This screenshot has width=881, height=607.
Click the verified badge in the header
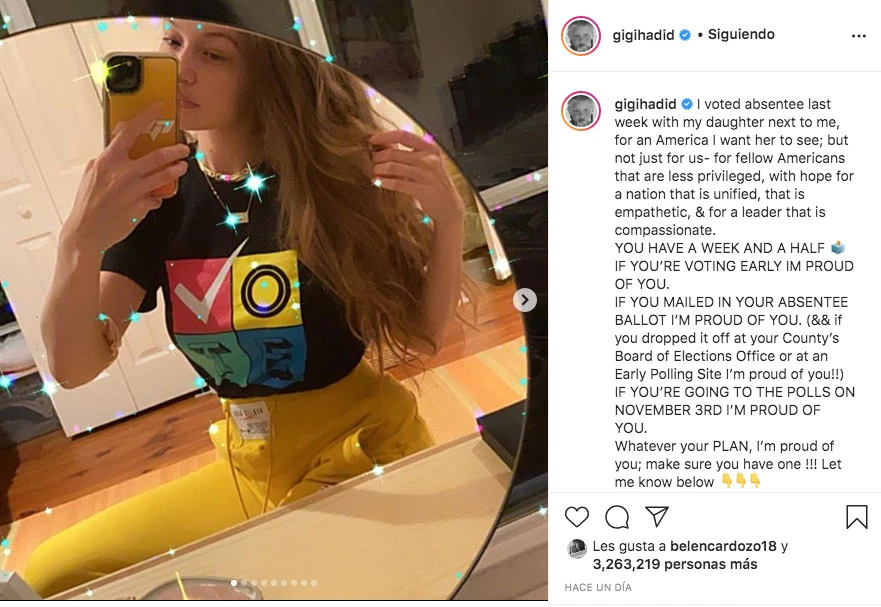click(685, 35)
